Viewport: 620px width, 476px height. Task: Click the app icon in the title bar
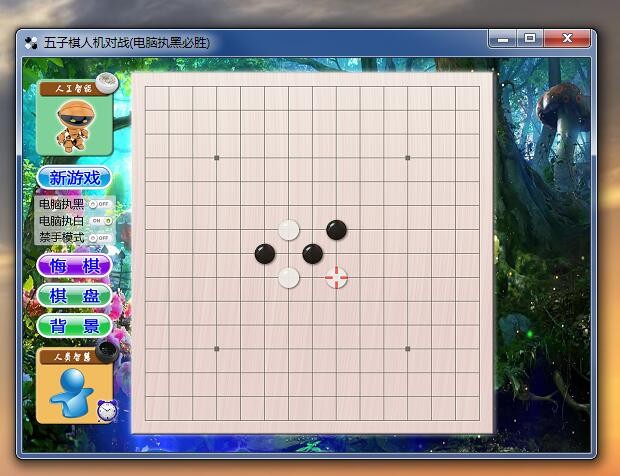coord(31,43)
